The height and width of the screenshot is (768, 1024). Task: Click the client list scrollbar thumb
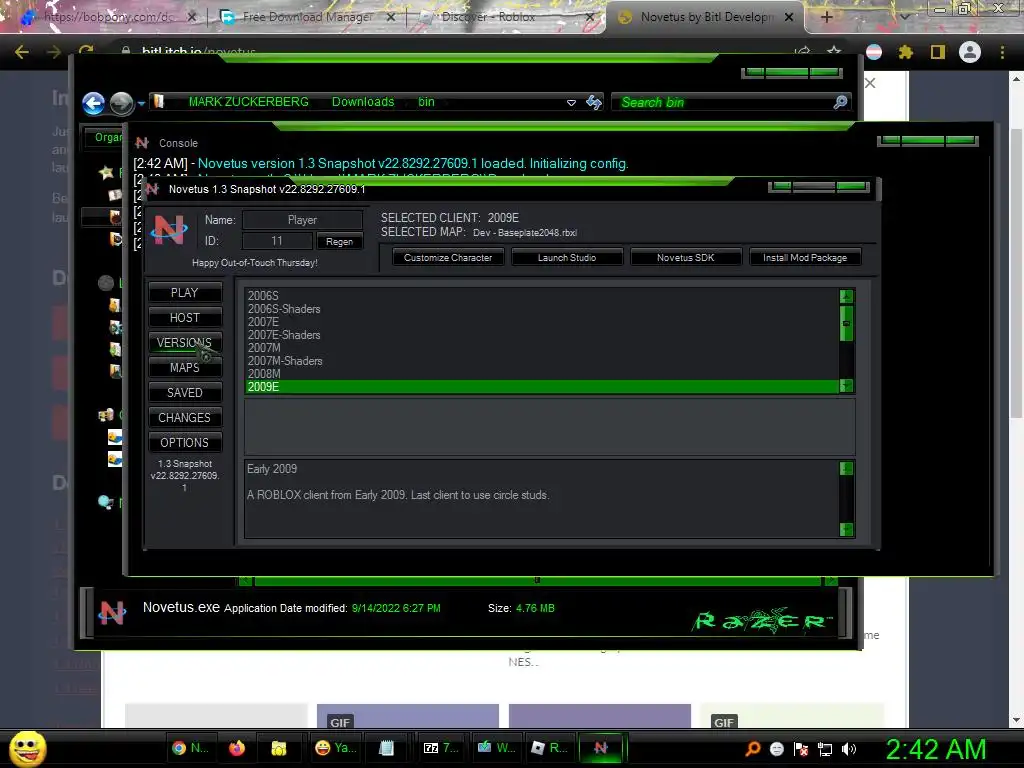tap(846, 323)
